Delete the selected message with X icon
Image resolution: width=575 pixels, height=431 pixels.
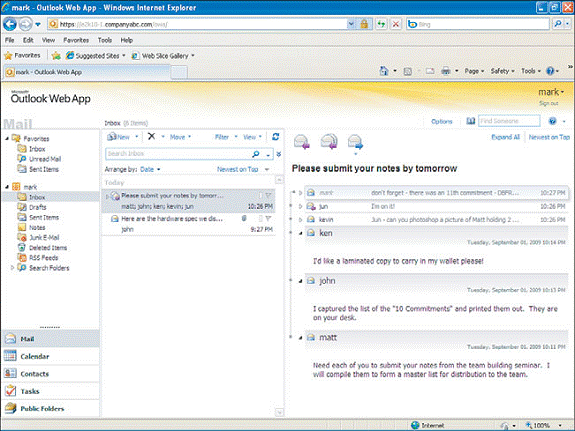pyautogui.click(x=151, y=136)
